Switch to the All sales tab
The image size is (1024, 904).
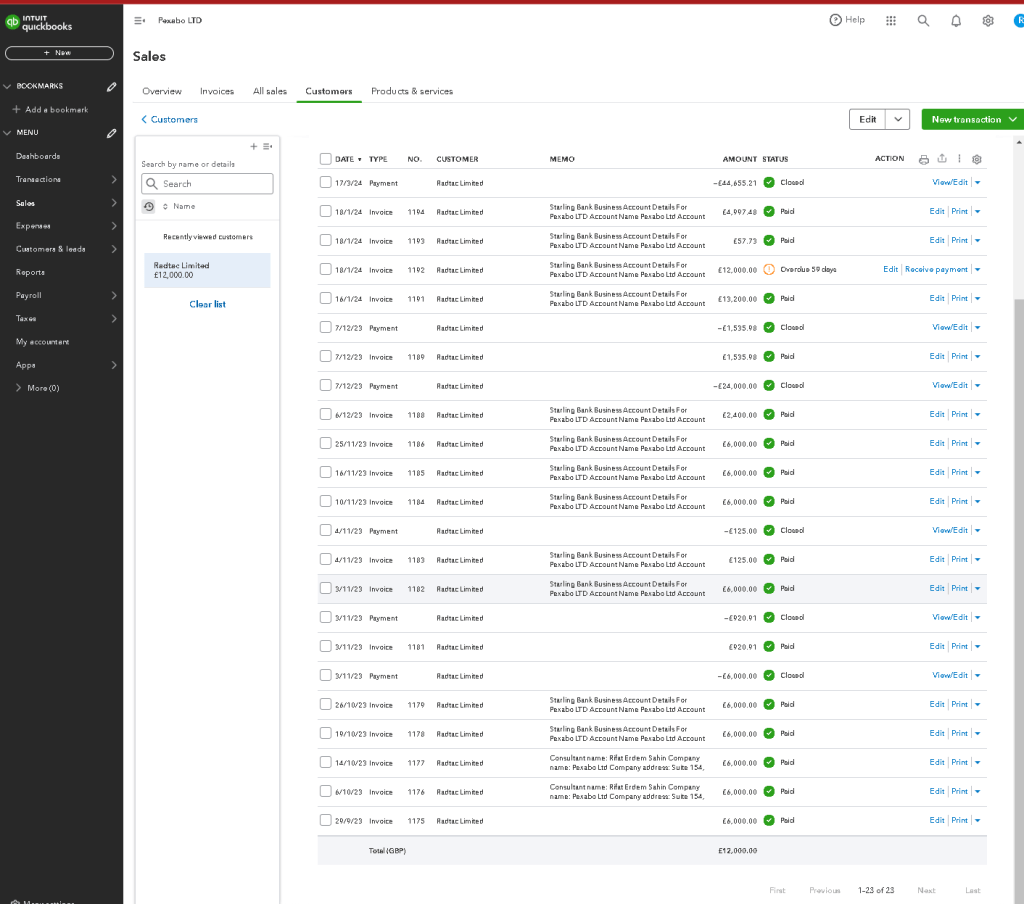270,91
